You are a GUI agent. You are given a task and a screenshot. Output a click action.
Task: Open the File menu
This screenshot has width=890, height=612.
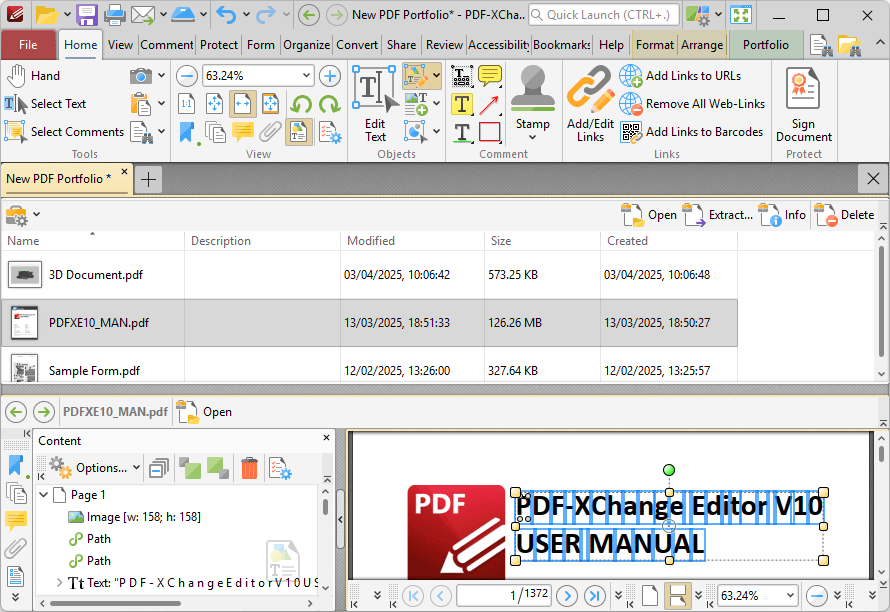tap(28, 45)
